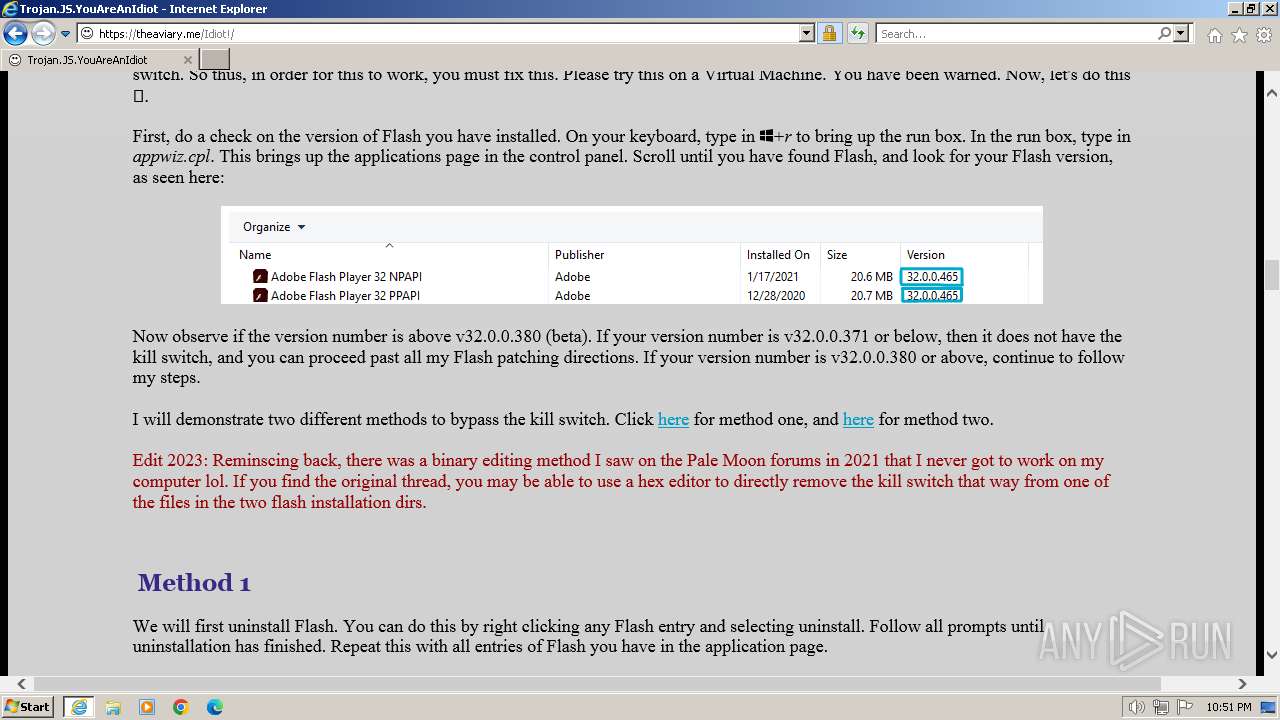1280x720 pixels.
Task: Click the 10:51 PM clock
Action: point(1228,707)
